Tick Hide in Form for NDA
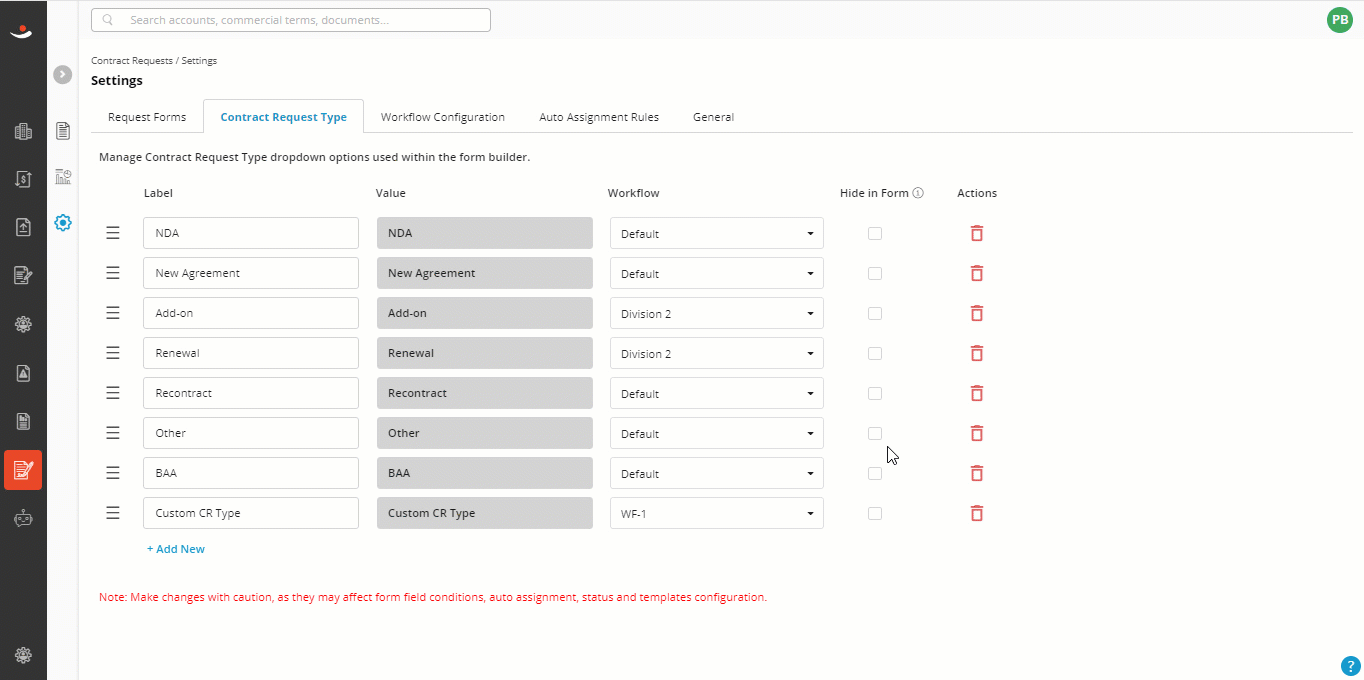Screen dimensions: 1364x680 875,233
